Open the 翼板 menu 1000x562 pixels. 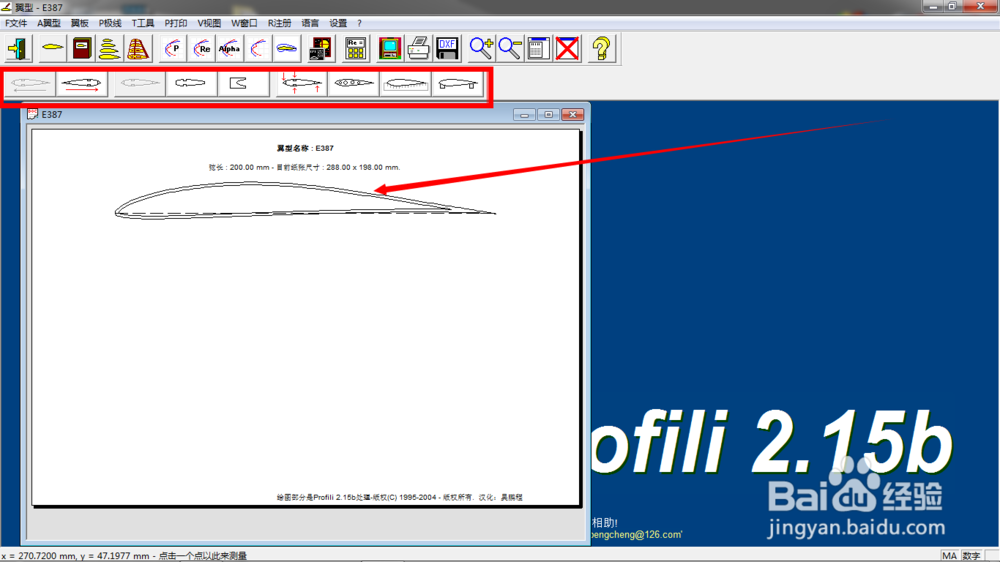click(80, 23)
